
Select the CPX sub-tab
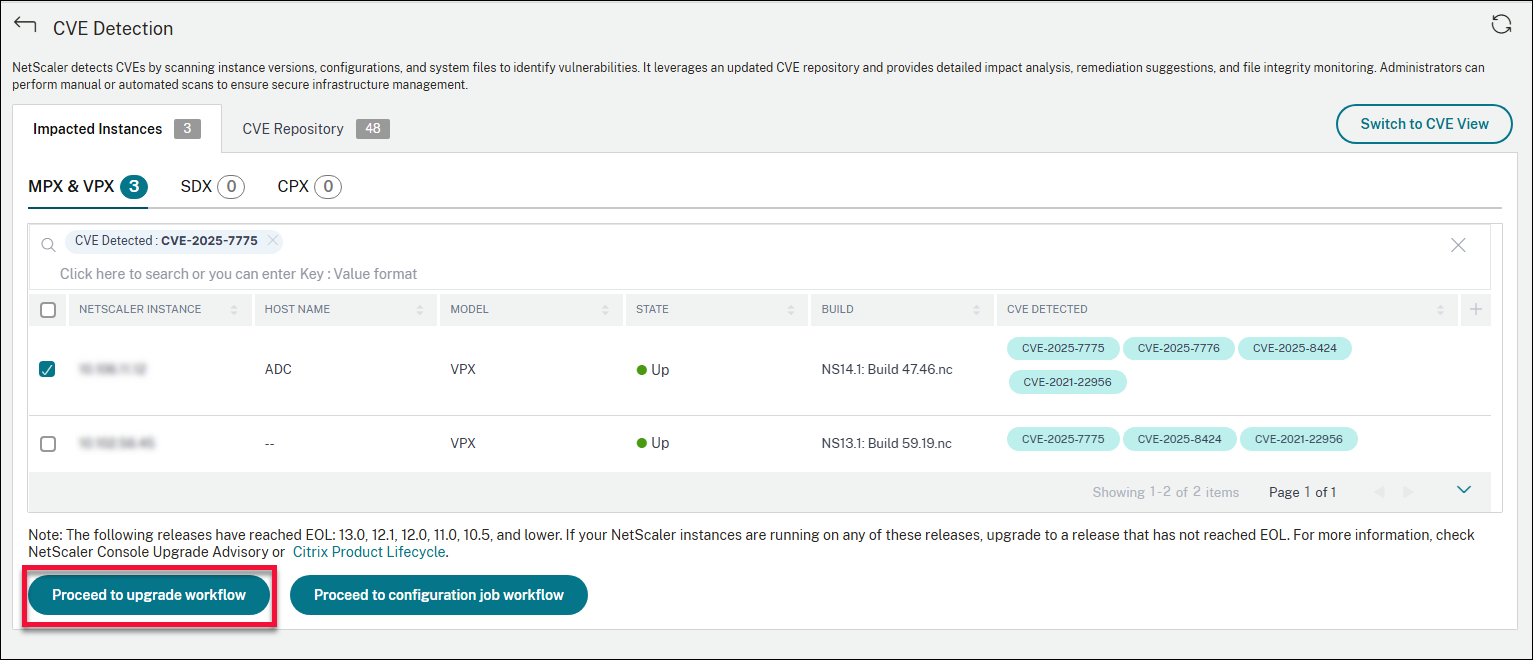tap(309, 187)
